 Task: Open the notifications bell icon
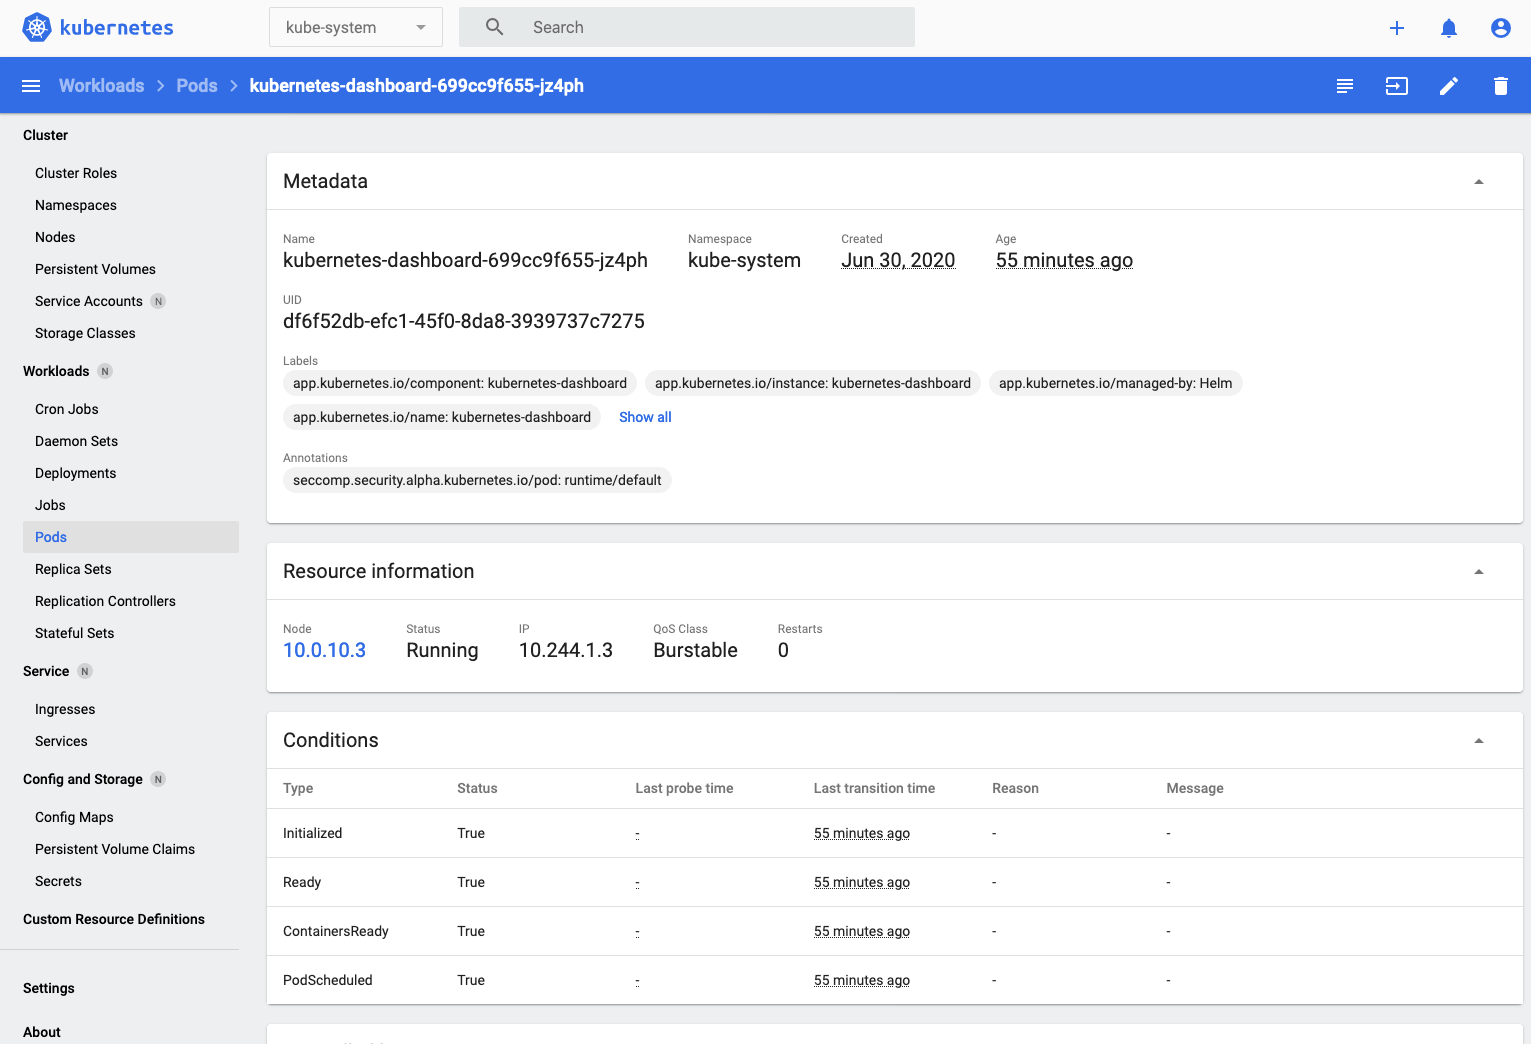tap(1449, 28)
